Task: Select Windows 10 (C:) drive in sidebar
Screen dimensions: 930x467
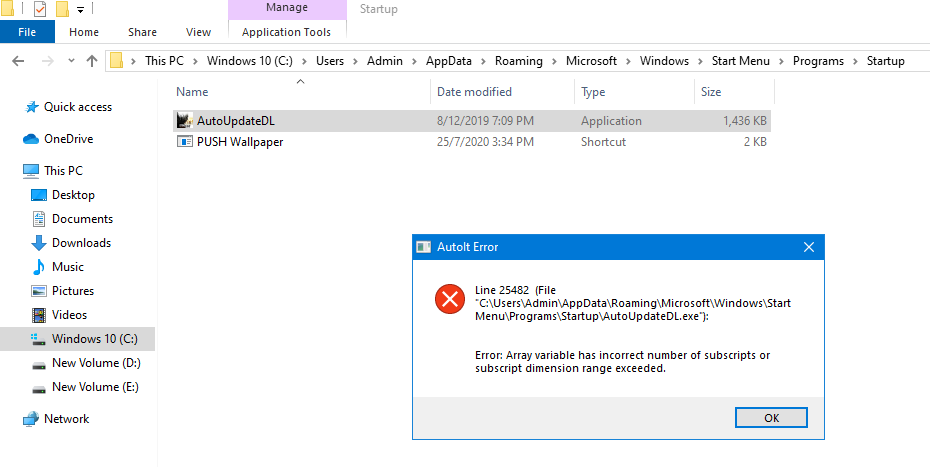Action: 77,339
